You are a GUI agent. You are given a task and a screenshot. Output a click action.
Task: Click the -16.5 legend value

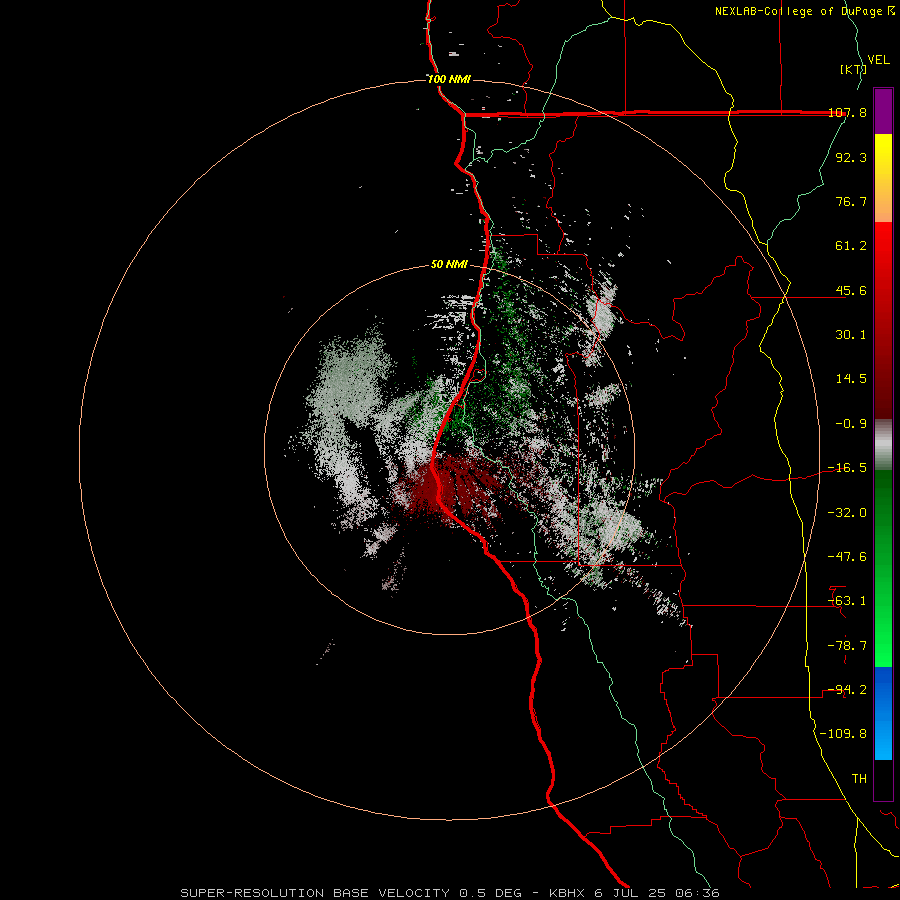pyautogui.click(x=848, y=468)
